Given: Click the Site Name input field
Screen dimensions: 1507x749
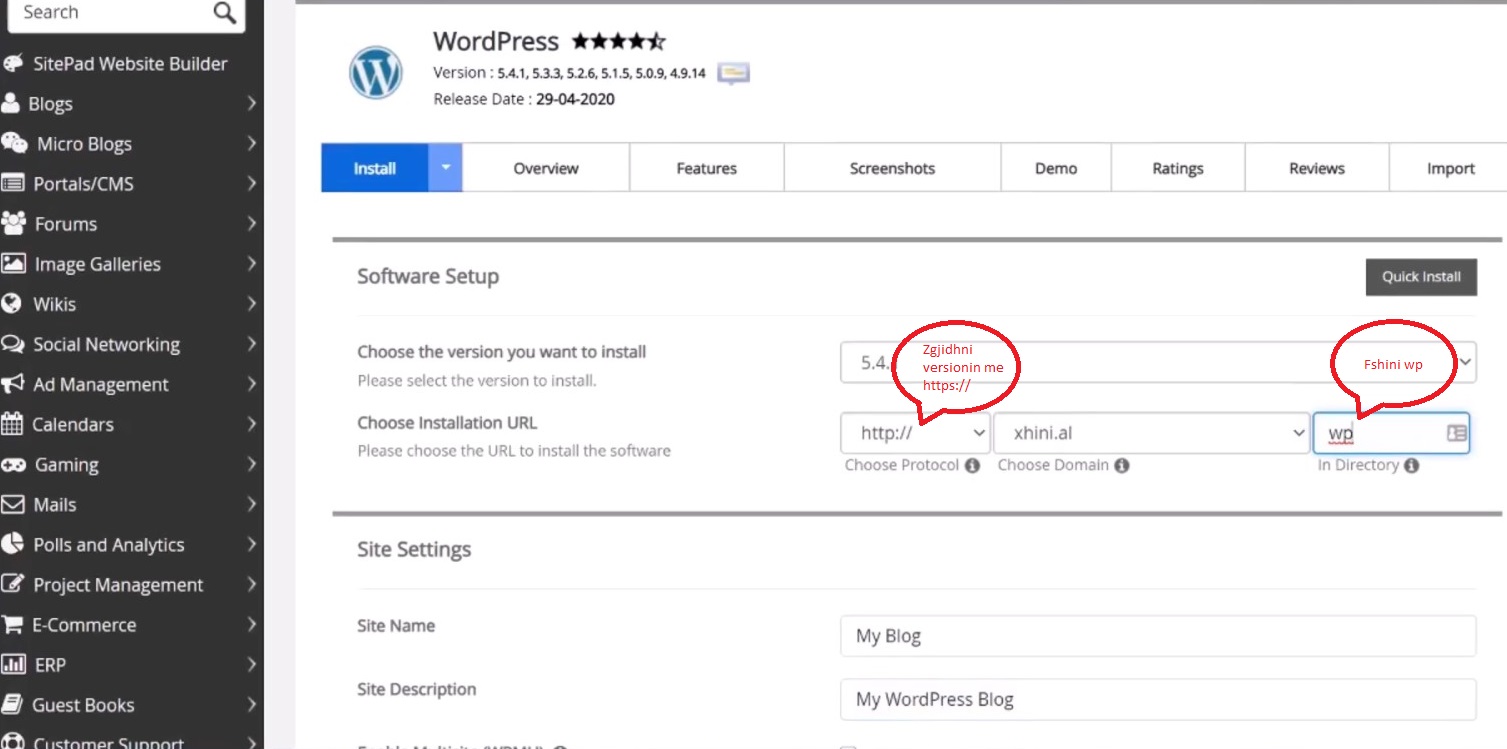Looking at the screenshot, I should coord(1158,635).
